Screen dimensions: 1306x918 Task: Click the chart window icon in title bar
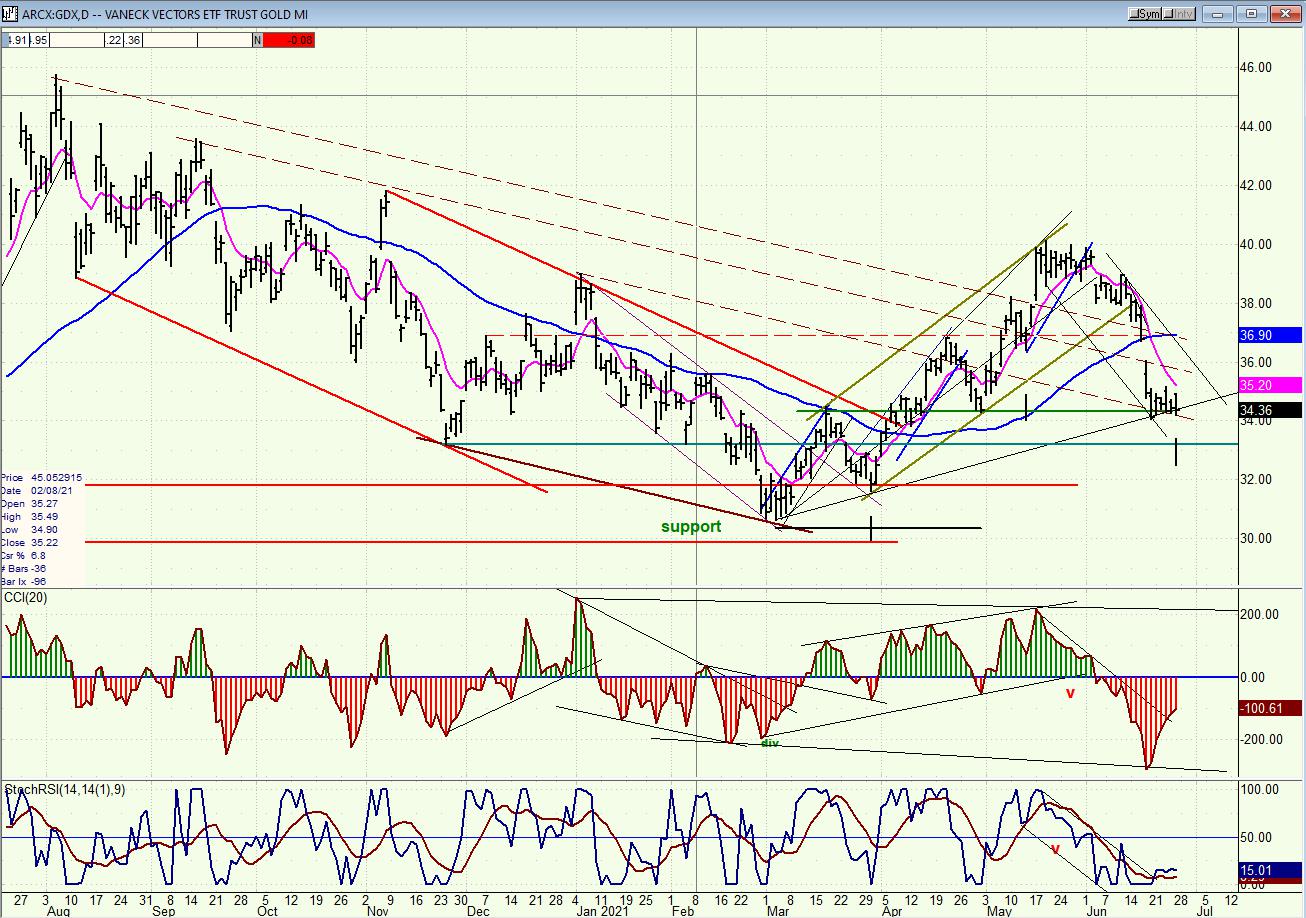9,13
